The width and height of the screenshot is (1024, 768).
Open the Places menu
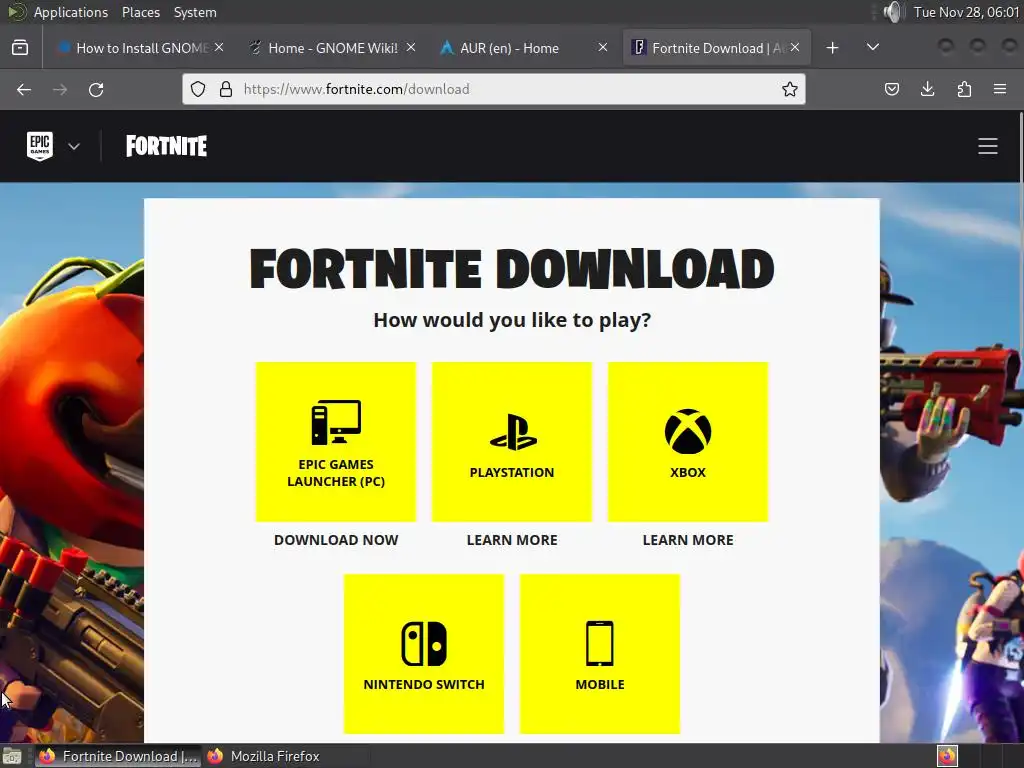click(140, 12)
